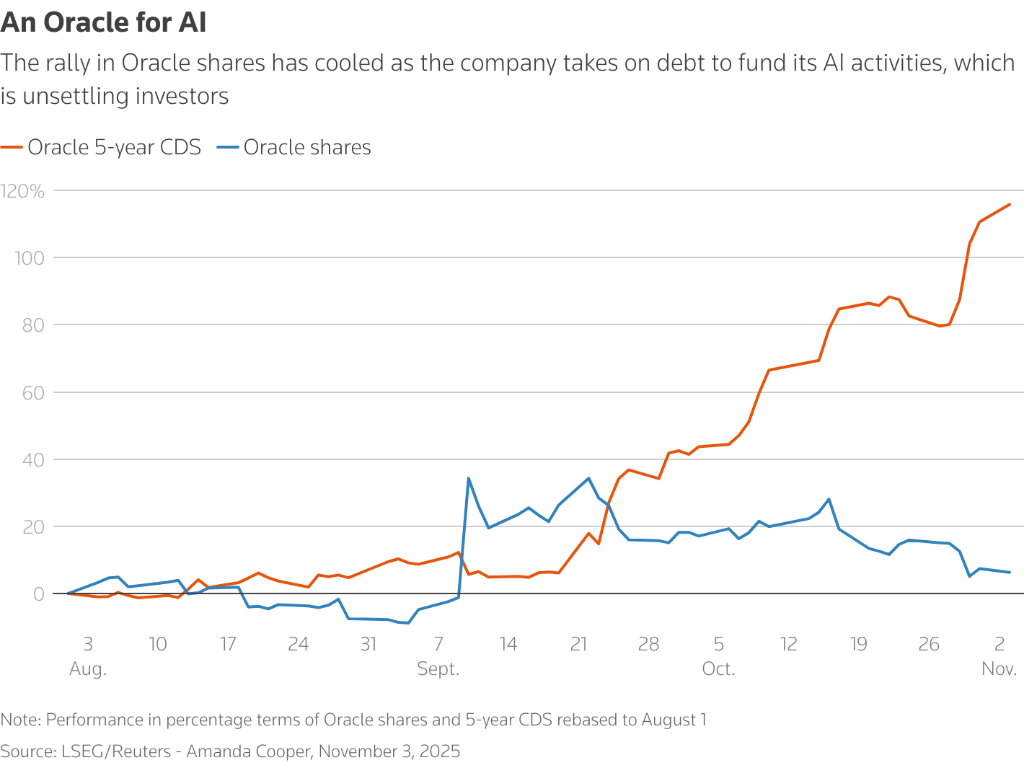
Task: Click the blue line's sharp September spike peak
Action: pos(468,478)
